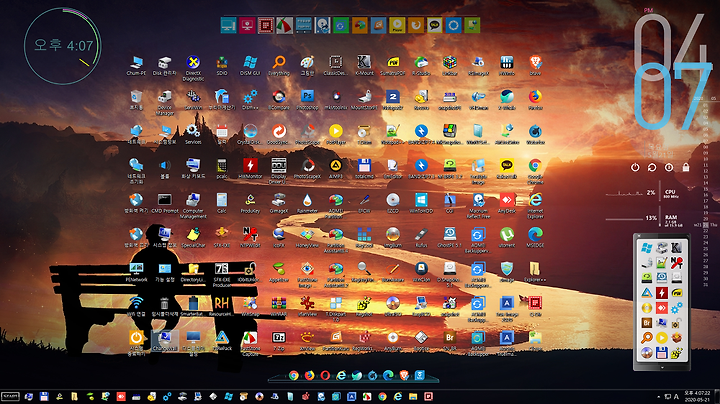
Task: Open HoneyView desktop shortcut
Action: (307, 237)
